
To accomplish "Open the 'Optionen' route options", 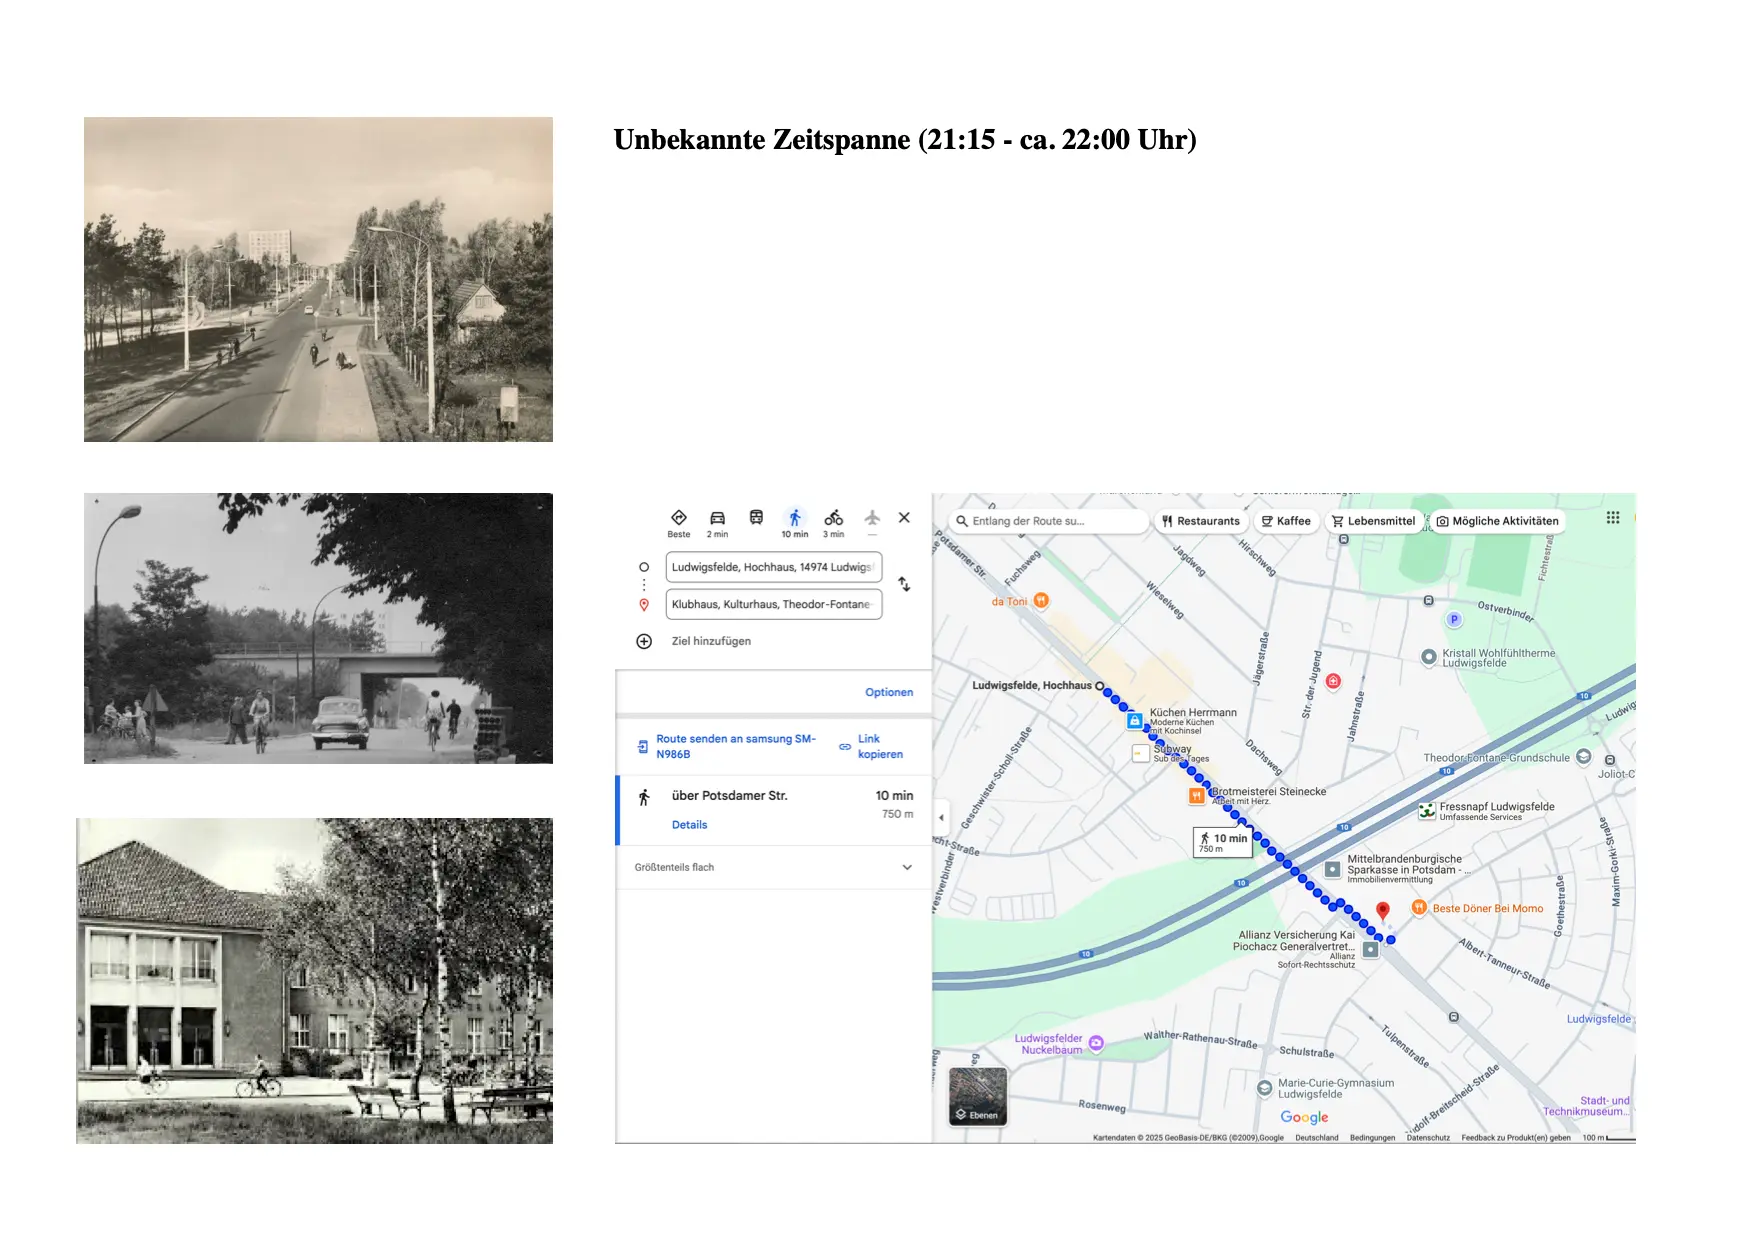I will pyautogui.click(x=889, y=692).
